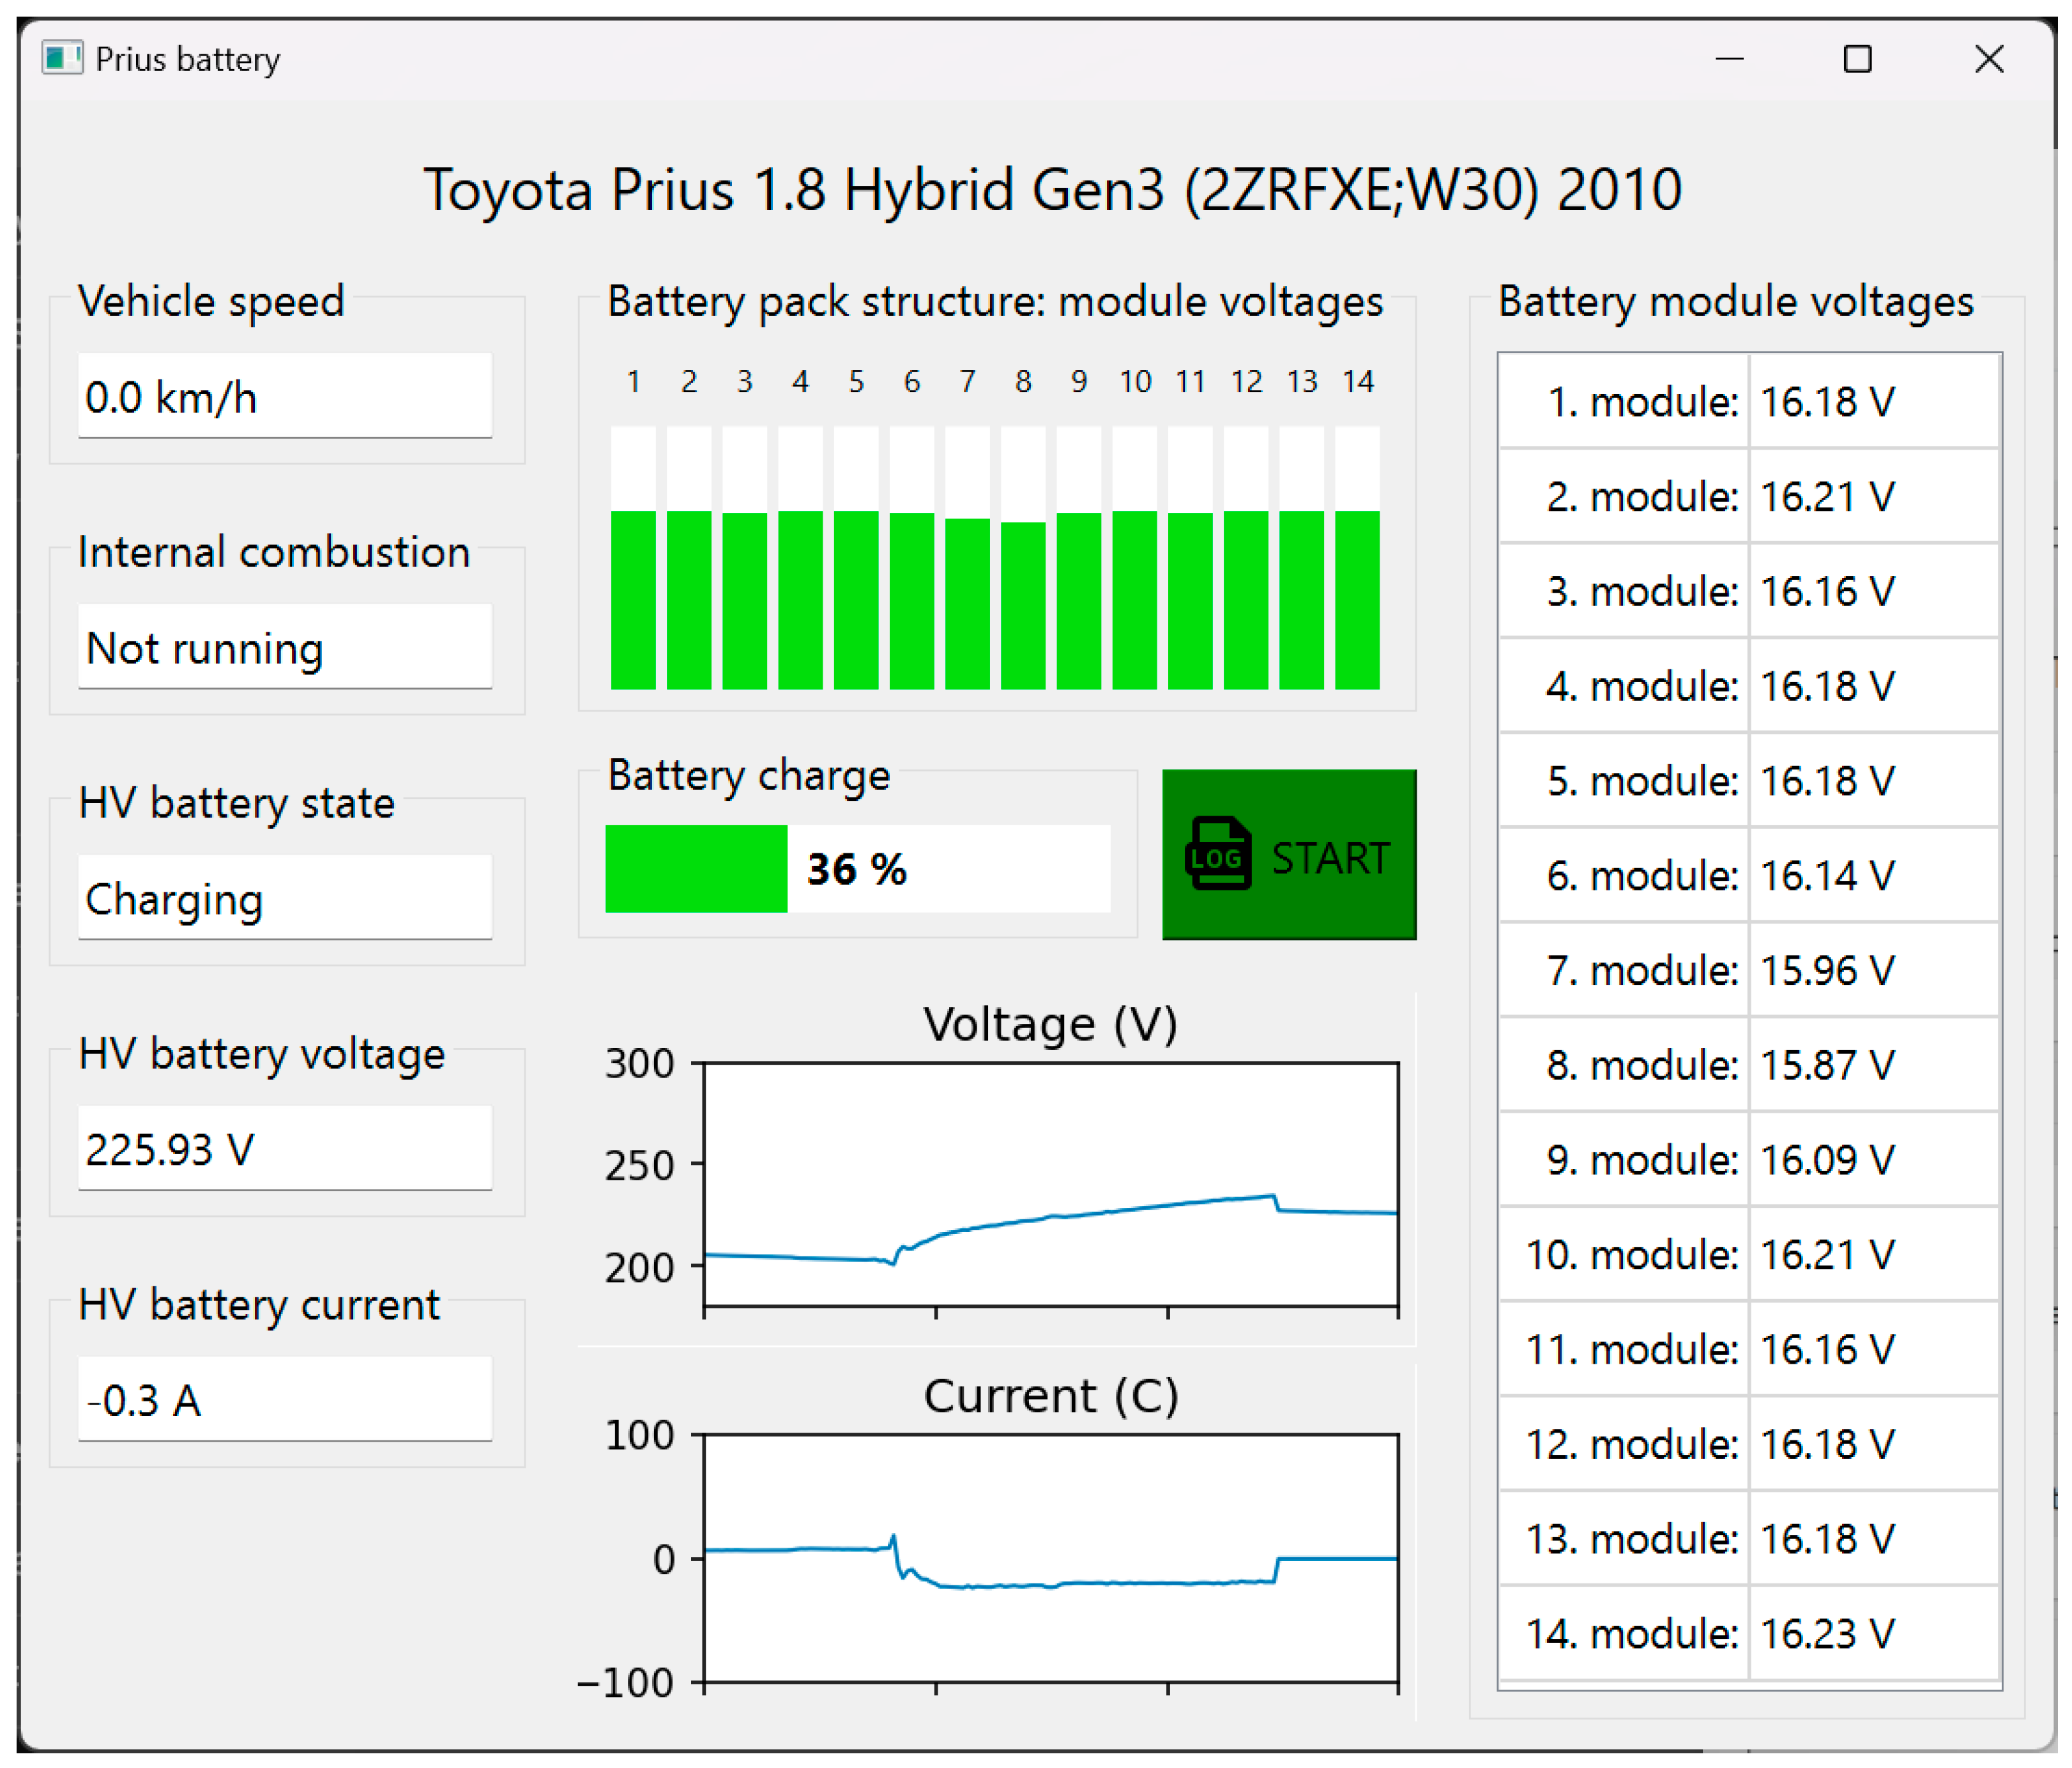
Task: Click module 8 green bar in battery pack
Action: (1023, 605)
